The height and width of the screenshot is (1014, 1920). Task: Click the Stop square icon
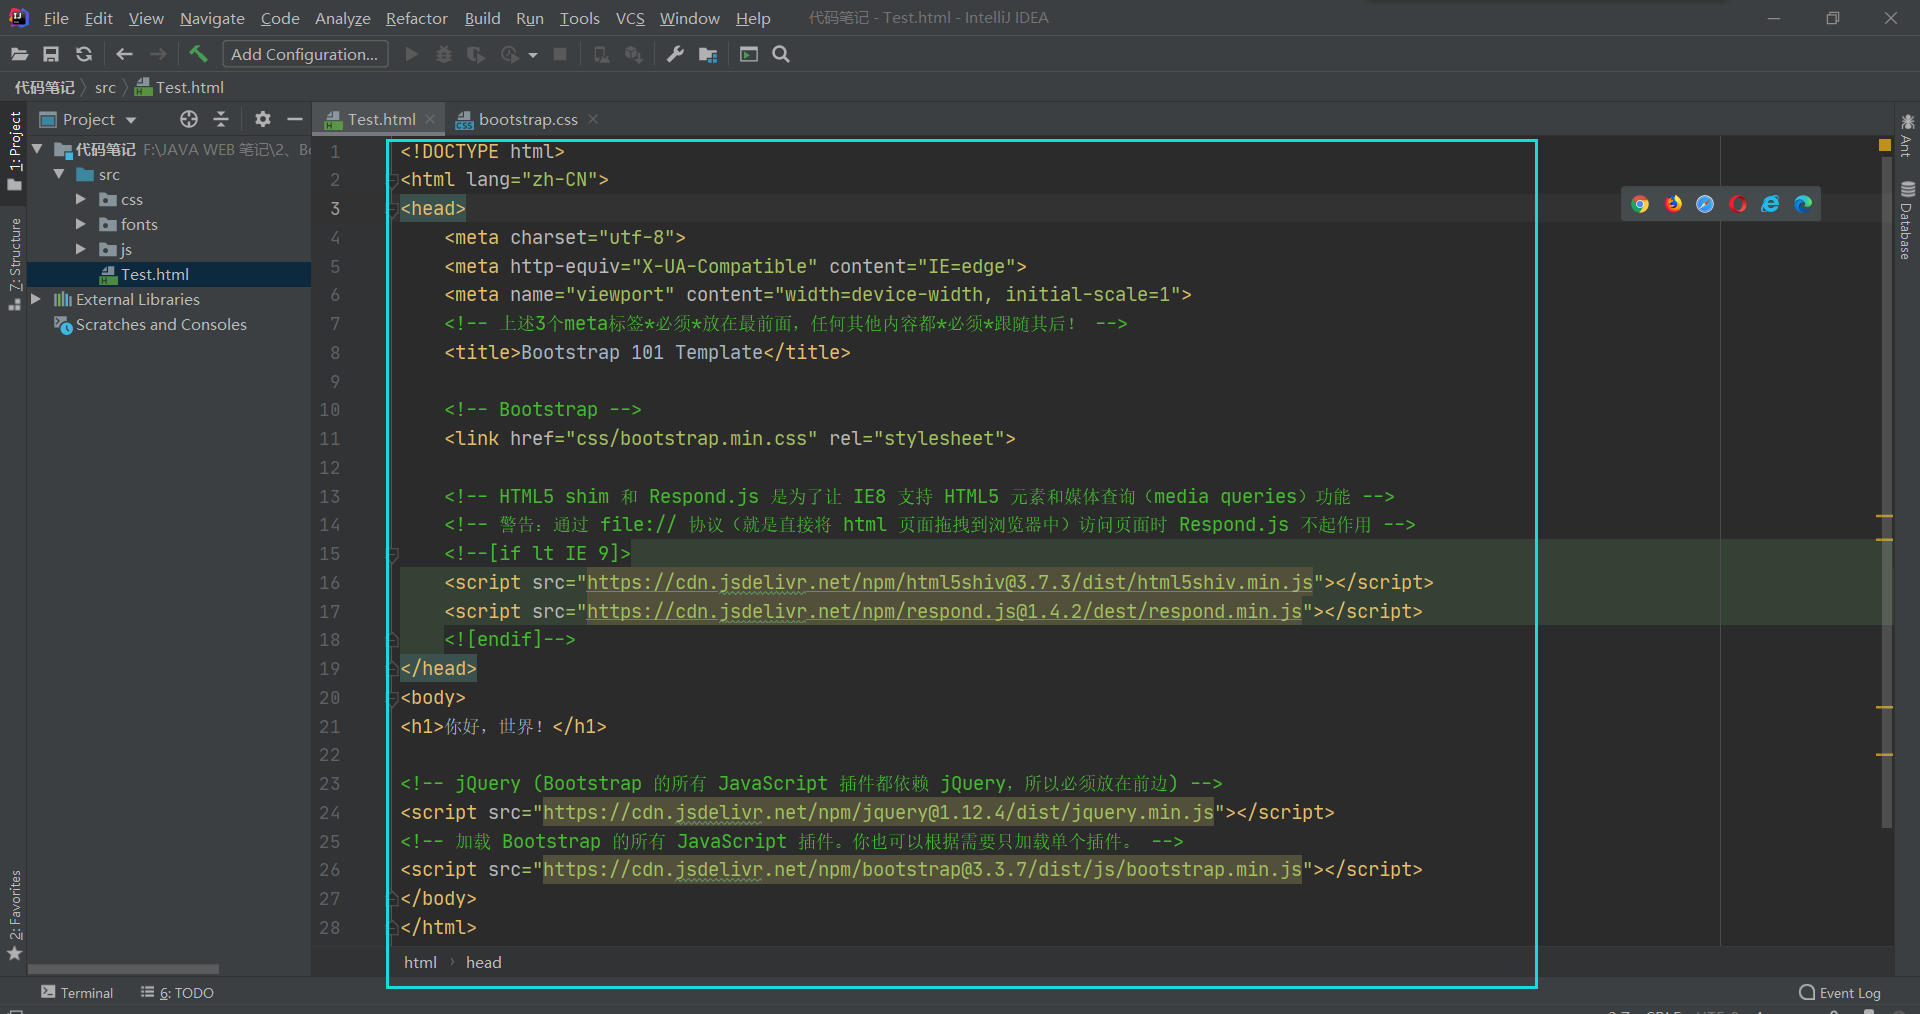pyautogui.click(x=560, y=54)
